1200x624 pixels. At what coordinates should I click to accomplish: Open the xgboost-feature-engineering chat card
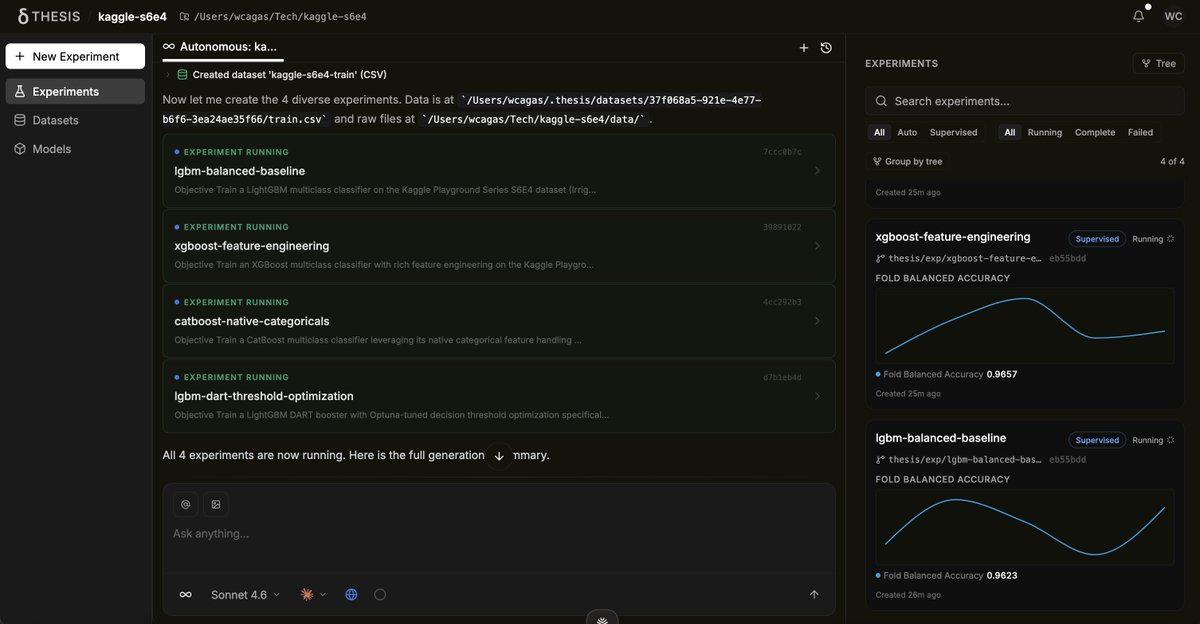(x=499, y=246)
